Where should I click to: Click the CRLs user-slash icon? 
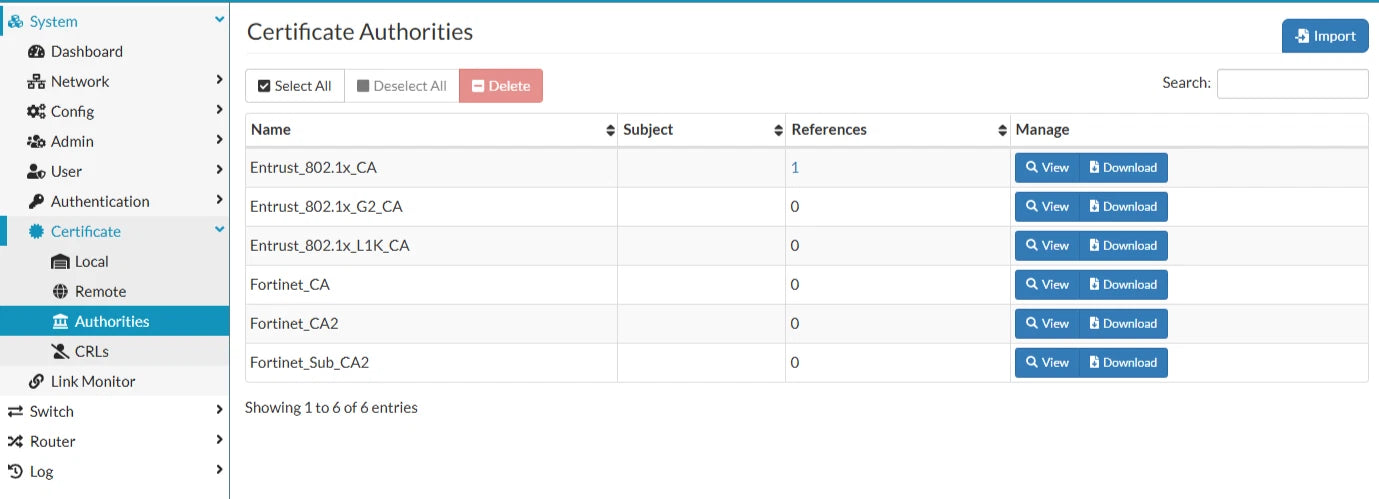(x=60, y=351)
